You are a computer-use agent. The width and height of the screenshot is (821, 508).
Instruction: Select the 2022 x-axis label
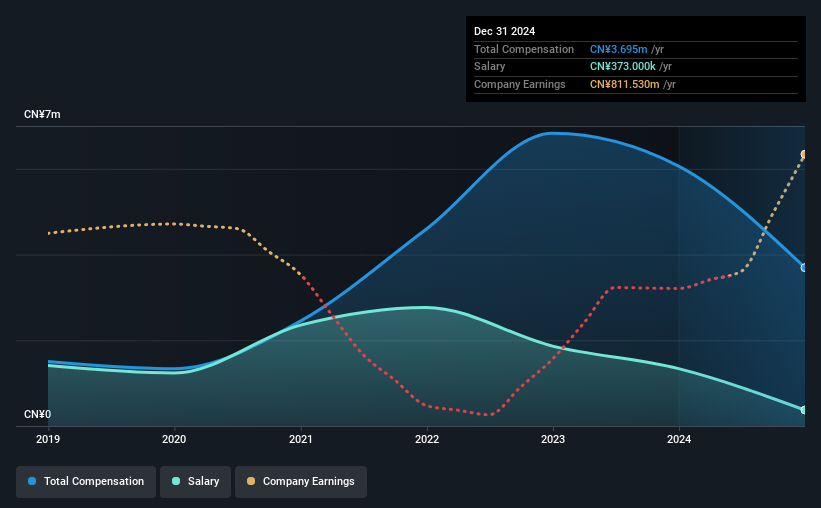click(x=427, y=439)
